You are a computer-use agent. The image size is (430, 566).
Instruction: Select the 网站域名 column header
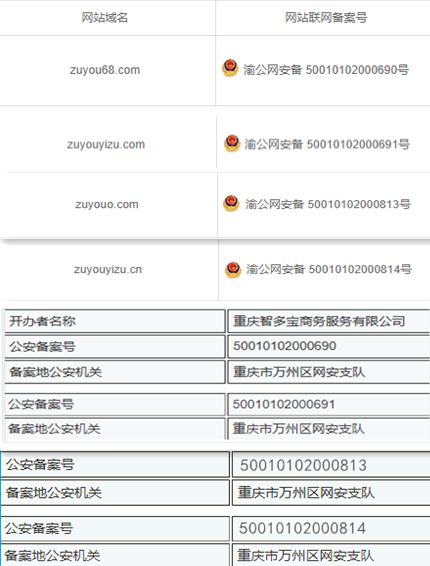[105, 17]
